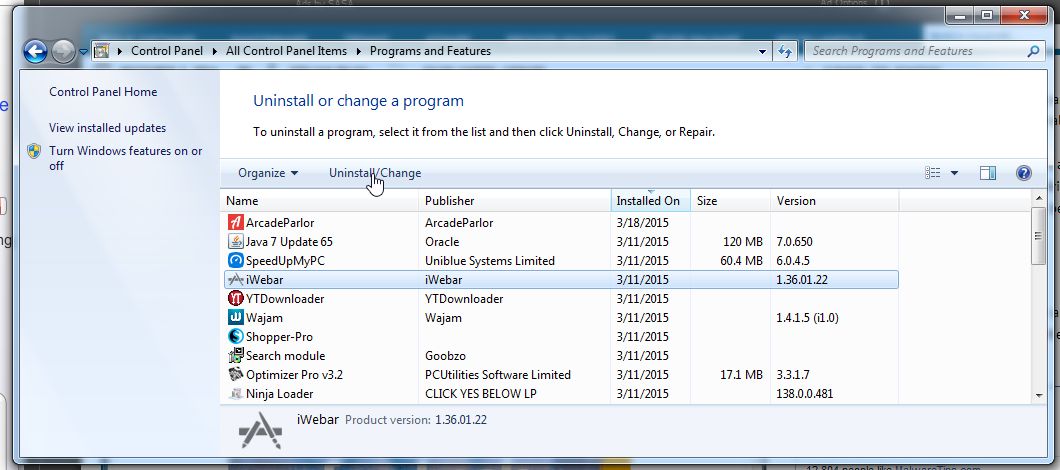The height and width of the screenshot is (470, 1060).
Task: Click the search magnifier icon
Action: coord(1033,51)
